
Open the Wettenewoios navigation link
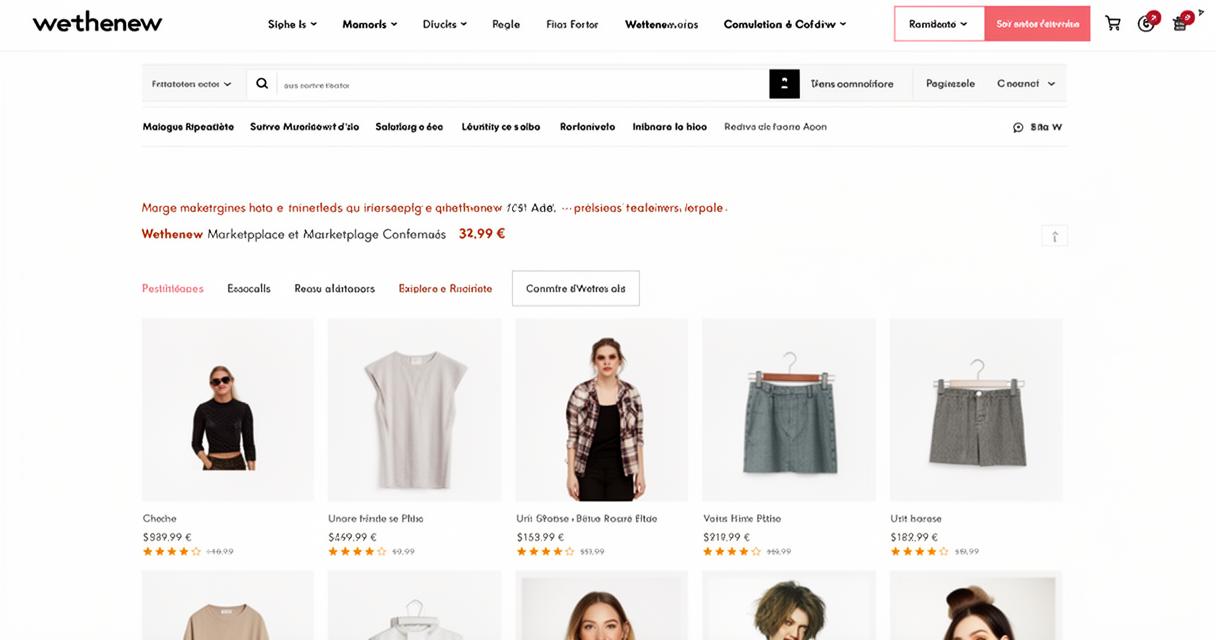click(661, 24)
